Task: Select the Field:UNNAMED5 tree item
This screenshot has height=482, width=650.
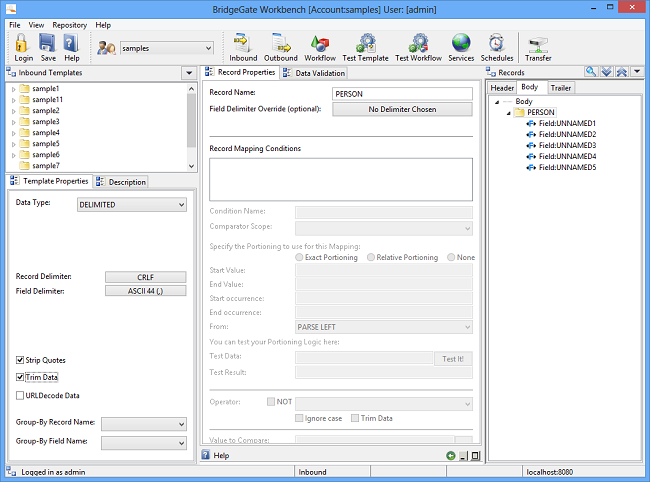Action: pyautogui.click(x=567, y=167)
